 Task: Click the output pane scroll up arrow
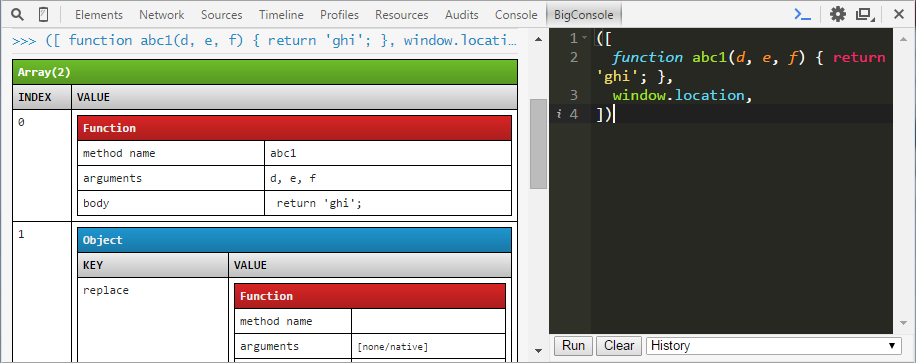[x=538, y=39]
